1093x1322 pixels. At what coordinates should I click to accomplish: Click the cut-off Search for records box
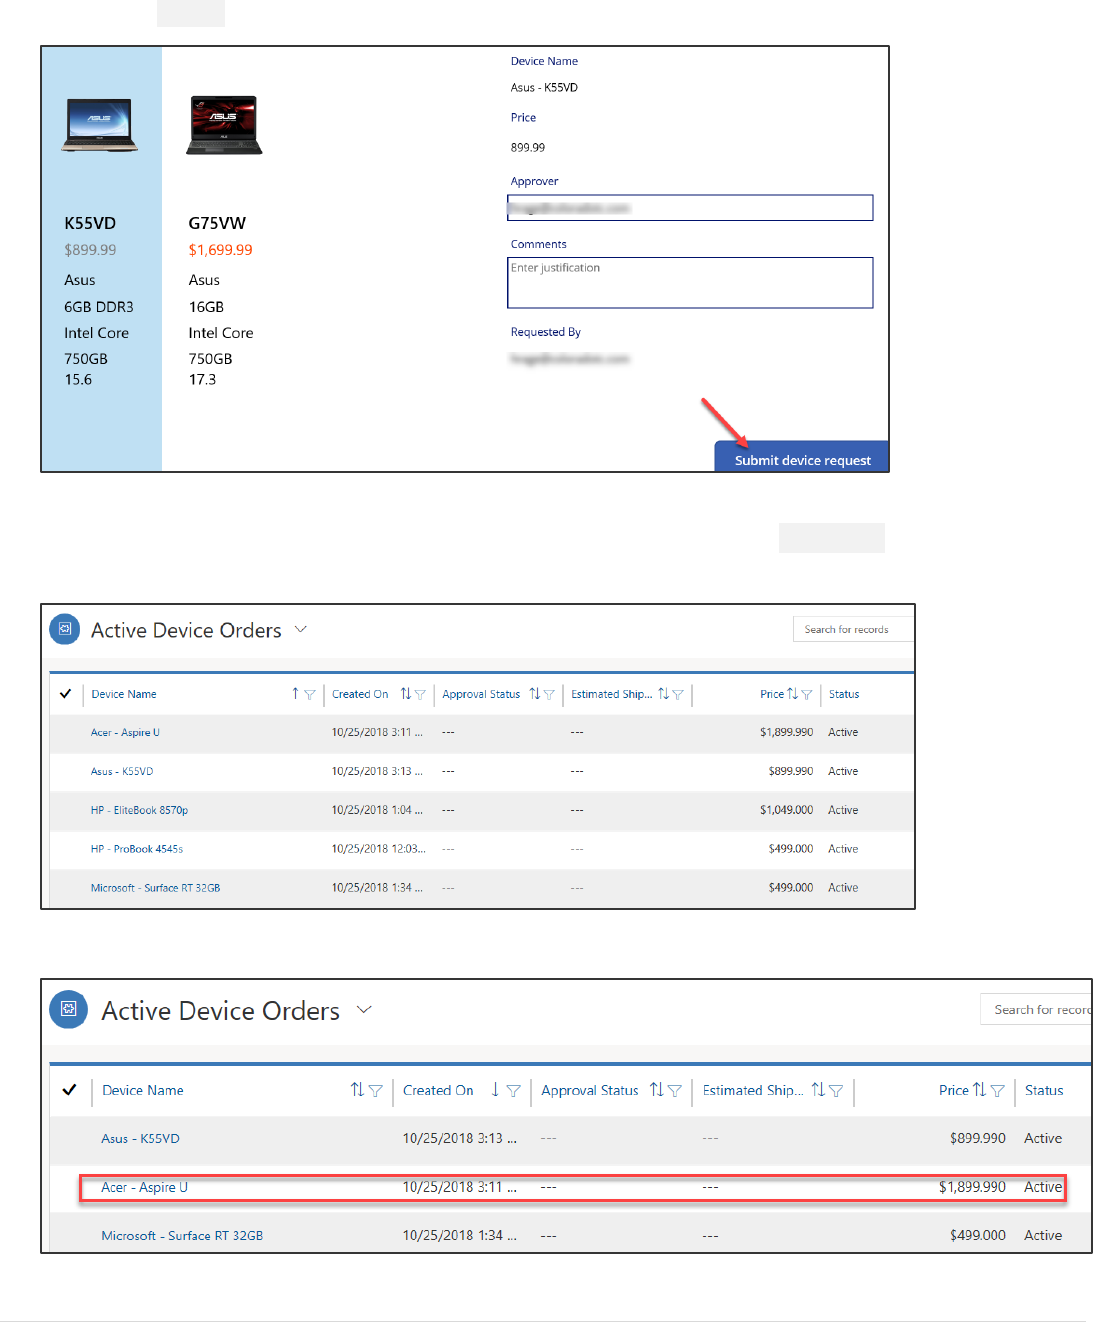pos(1036,1009)
